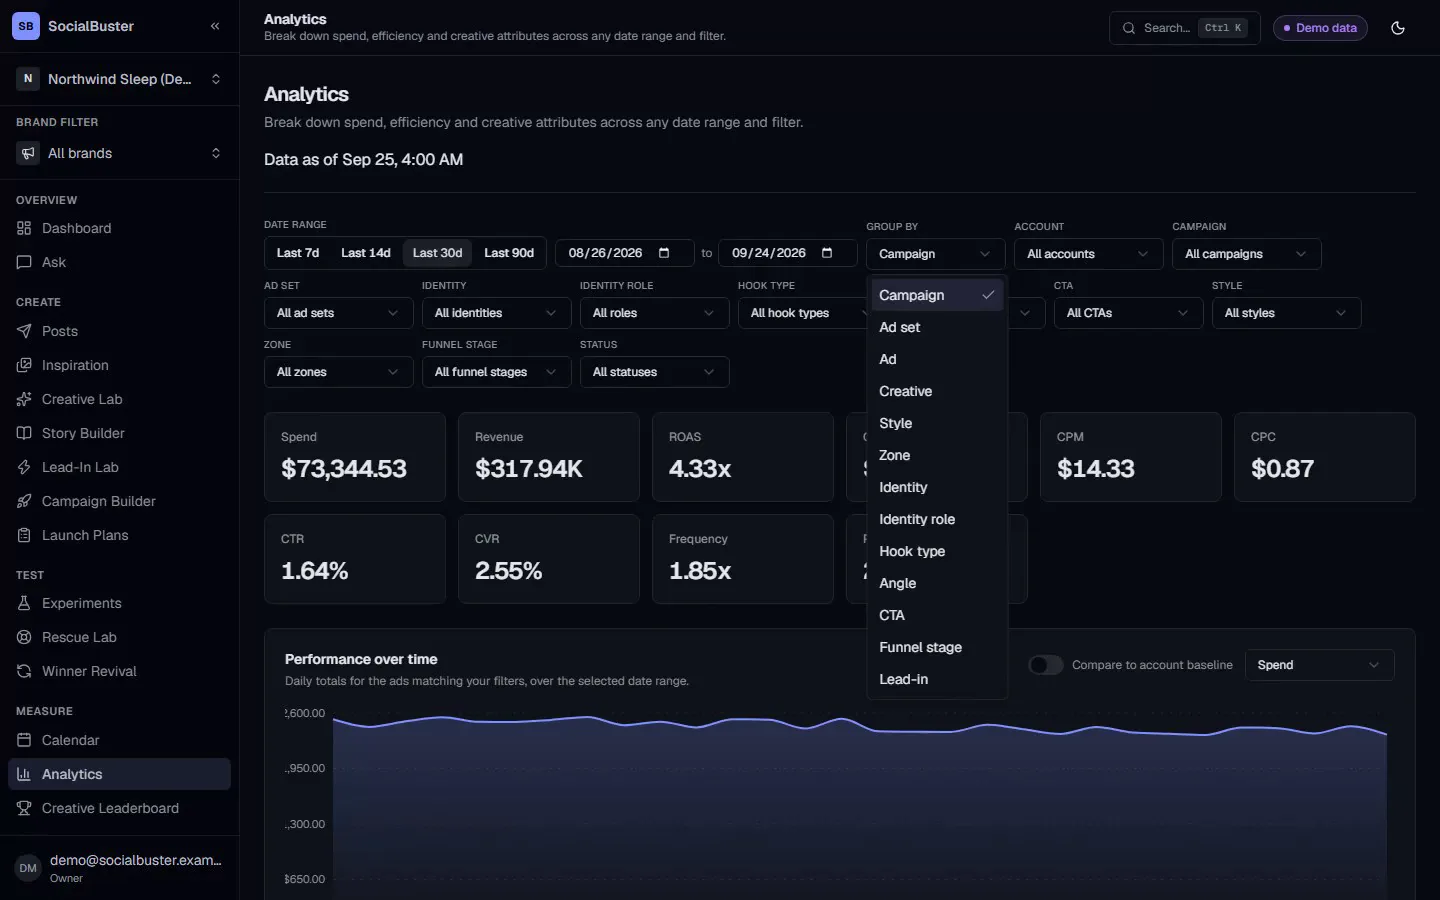The width and height of the screenshot is (1440, 900).
Task: Select the Last 7d date range
Action: [298, 253]
